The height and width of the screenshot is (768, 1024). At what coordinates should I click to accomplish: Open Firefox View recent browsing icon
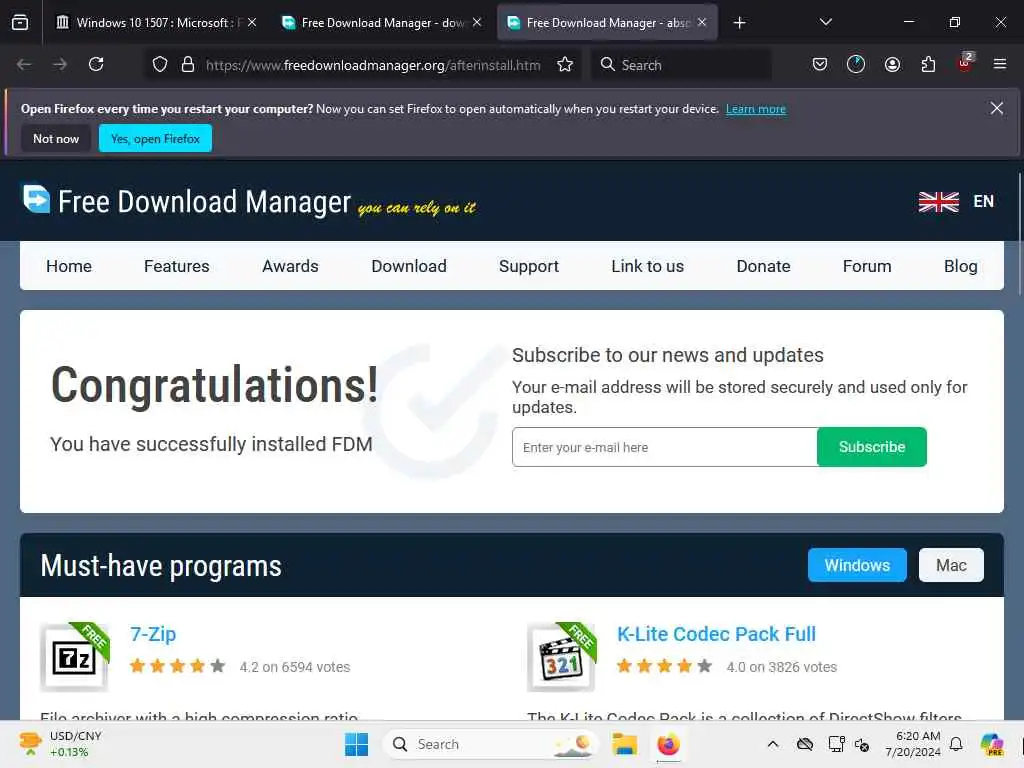(20, 23)
